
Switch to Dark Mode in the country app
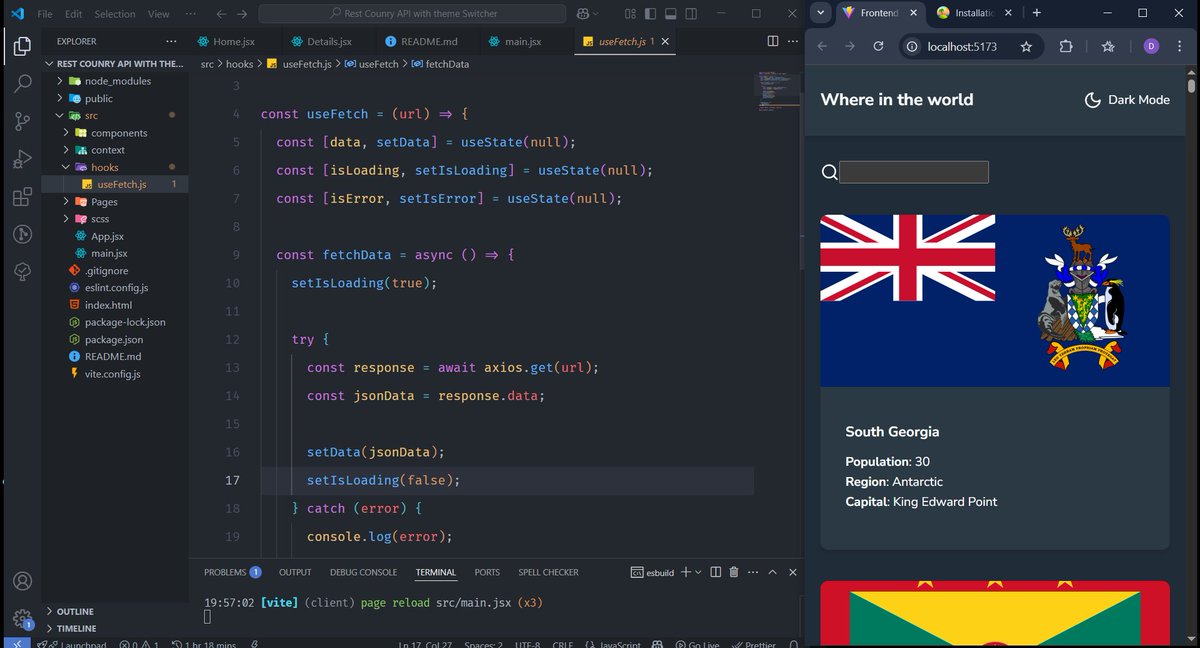coord(1126,99)
